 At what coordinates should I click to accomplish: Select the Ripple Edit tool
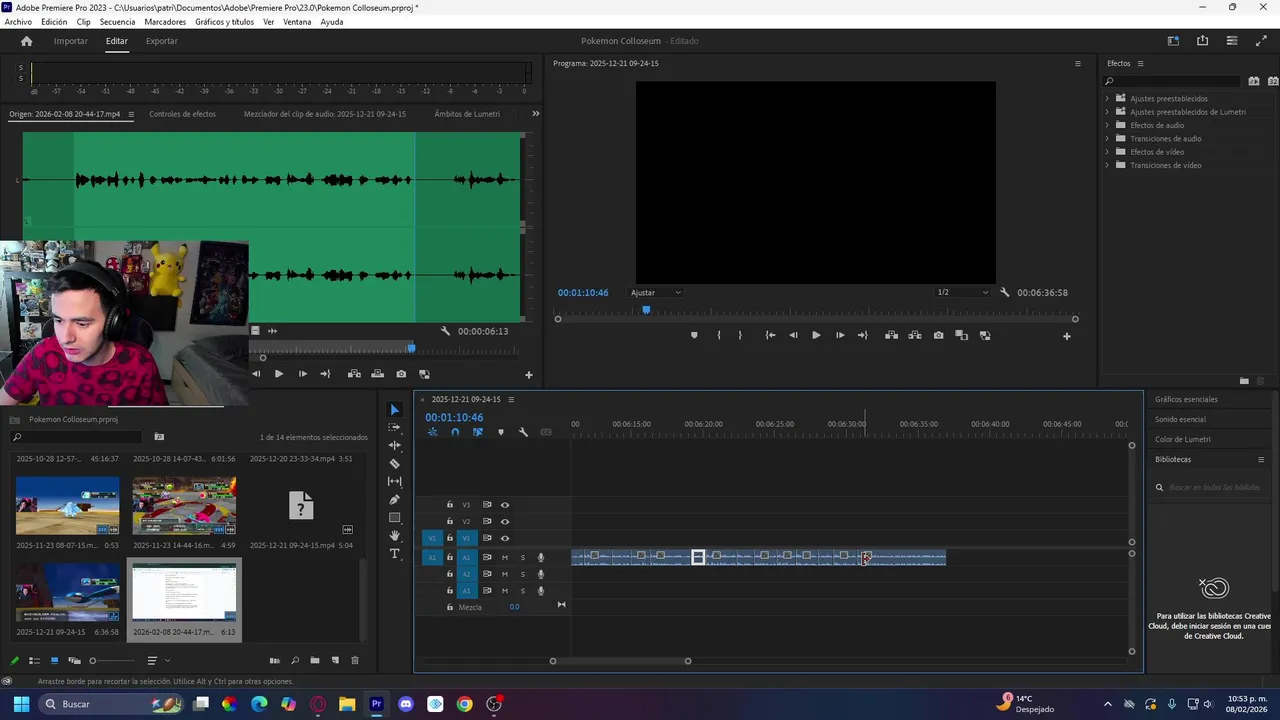pos(394,445)
